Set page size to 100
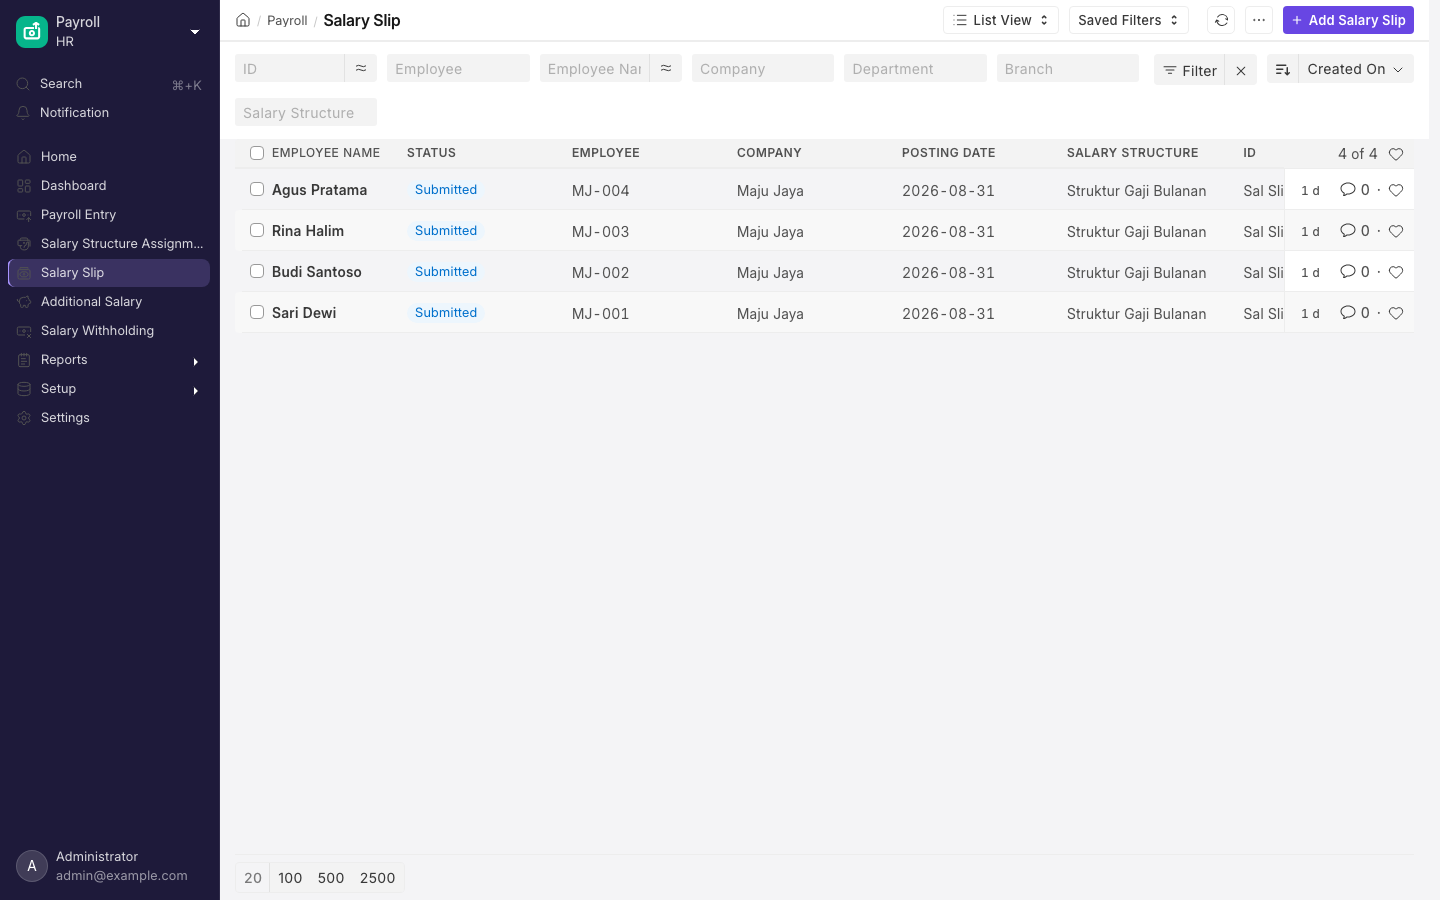The height and width of the screenshot is (900, 1440). point(290,878)
